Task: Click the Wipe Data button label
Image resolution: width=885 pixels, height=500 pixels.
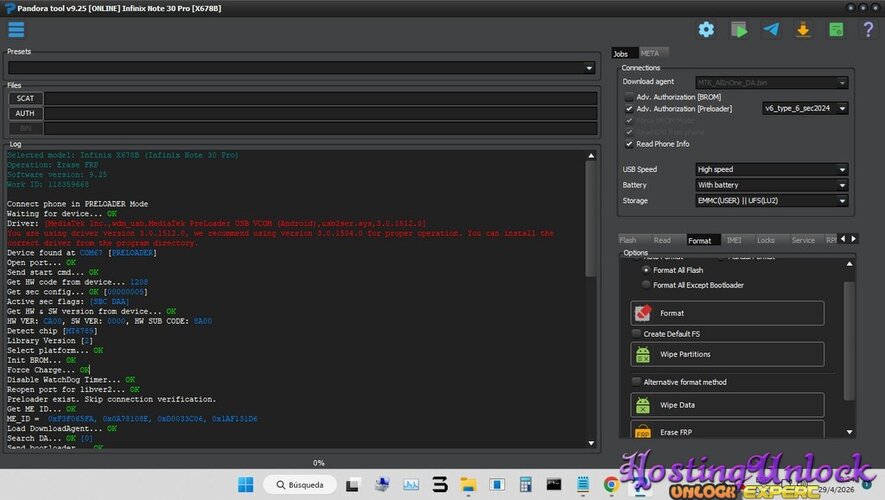Action: (677, 405)
